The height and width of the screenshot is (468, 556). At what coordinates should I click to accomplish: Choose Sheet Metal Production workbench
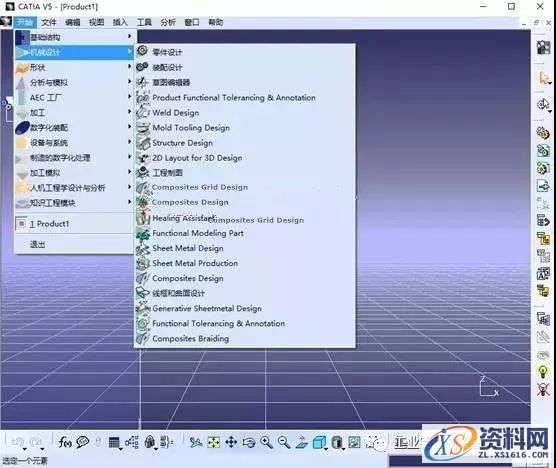(245, 263)
